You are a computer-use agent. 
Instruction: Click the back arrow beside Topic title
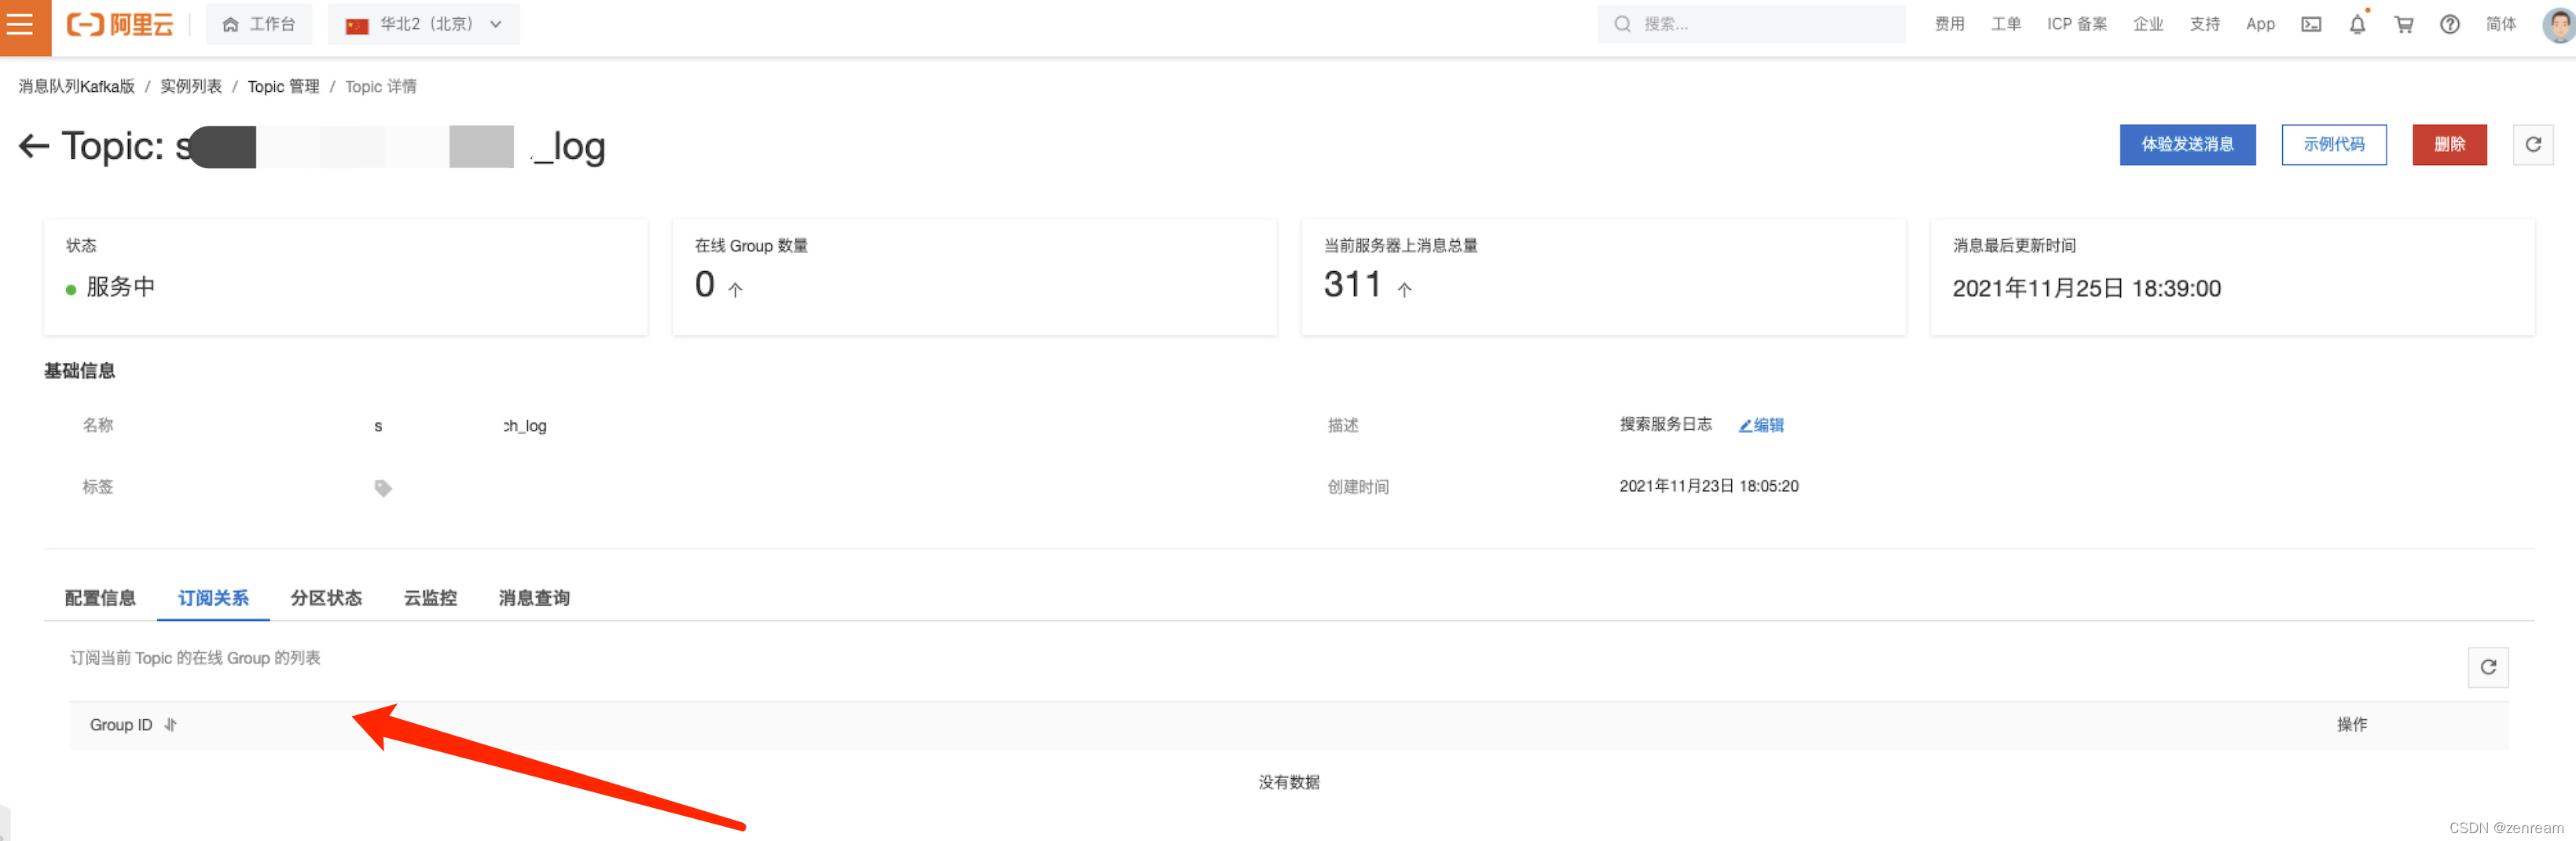point(34,147)
